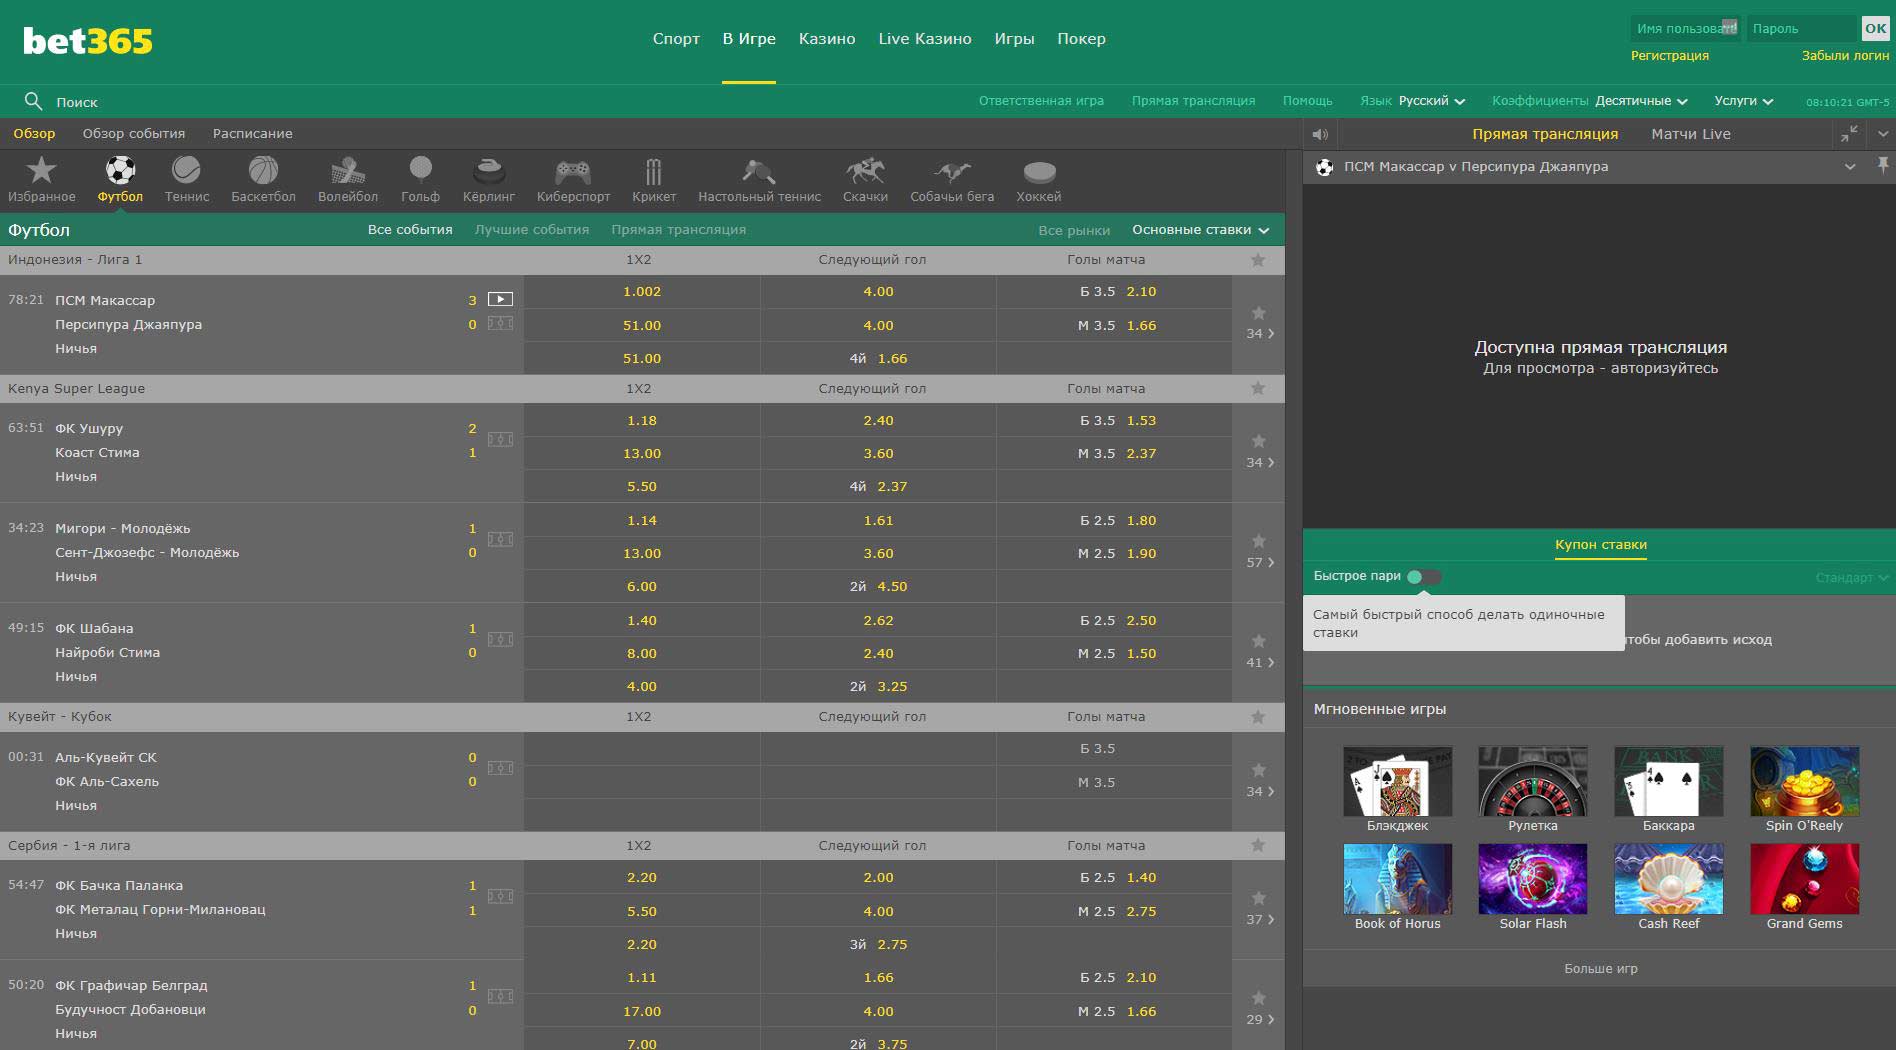Favorite the Kenya Super League star
This screenshot has width=1896, height=1050.
click(x=1258, y=388)
